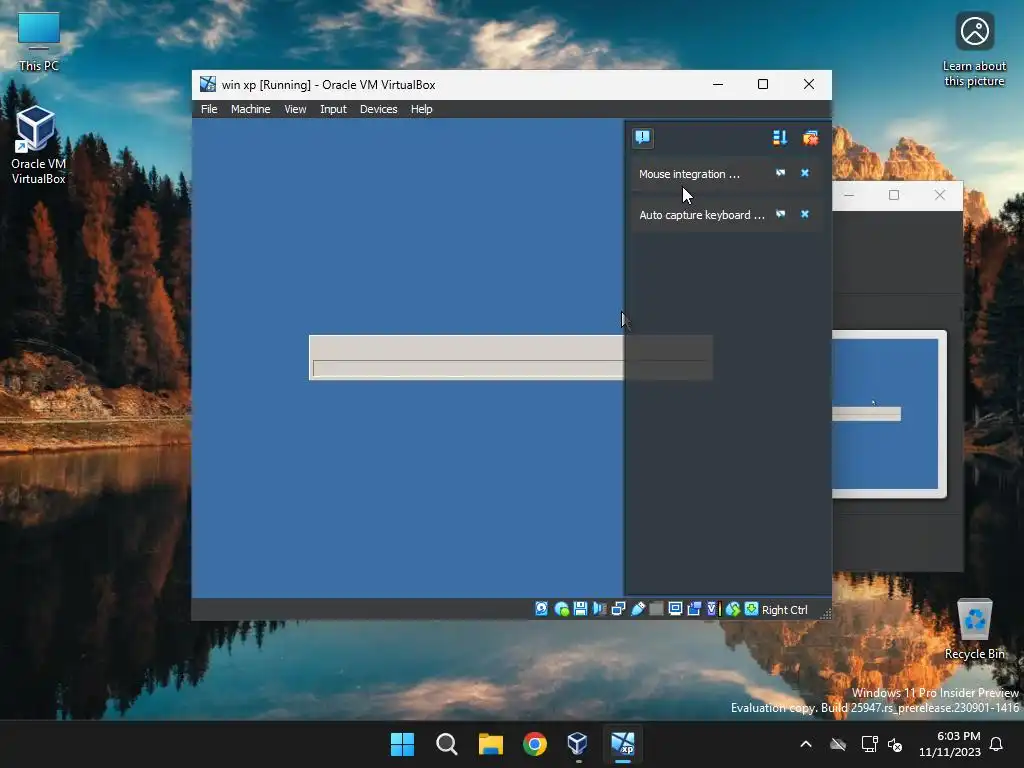
Task: Dismiss the Auto capture keyboard notification
Action: 805,214
